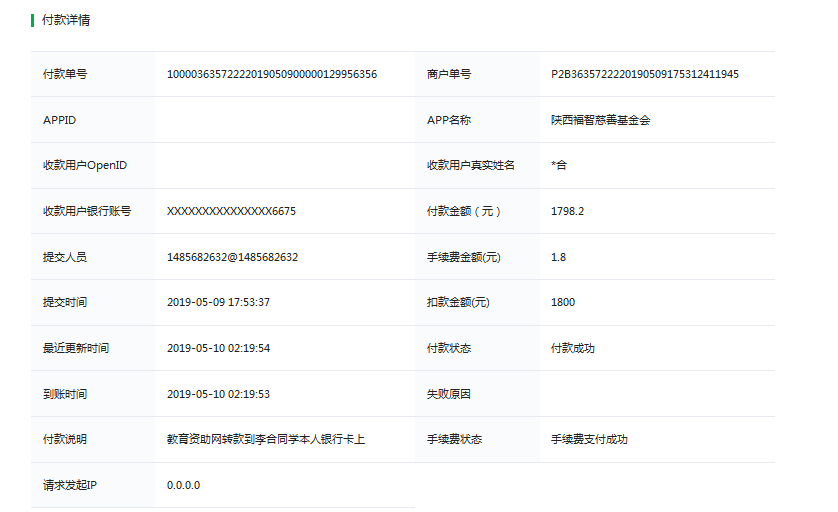Image resolution: width=838 pixels, height=512 pixels.
Task: Select the payee name *合
Action: [558, 165]
